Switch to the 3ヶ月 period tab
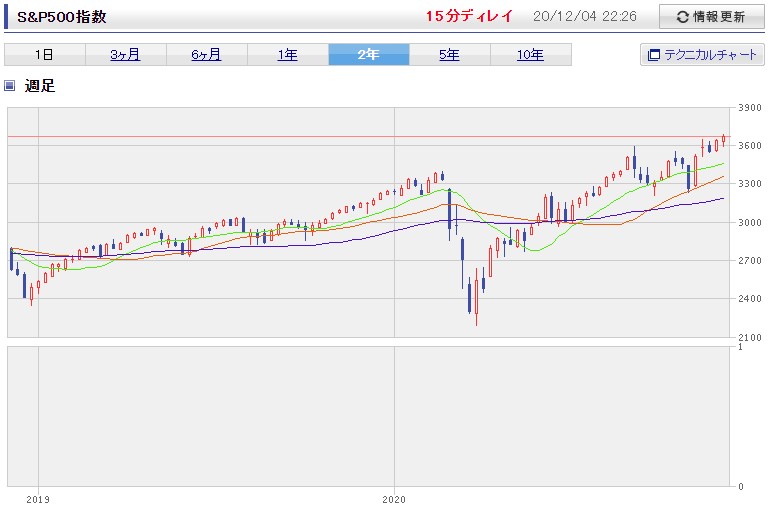Viewport: 768px width, 511px height. click(x=125, y=54)
